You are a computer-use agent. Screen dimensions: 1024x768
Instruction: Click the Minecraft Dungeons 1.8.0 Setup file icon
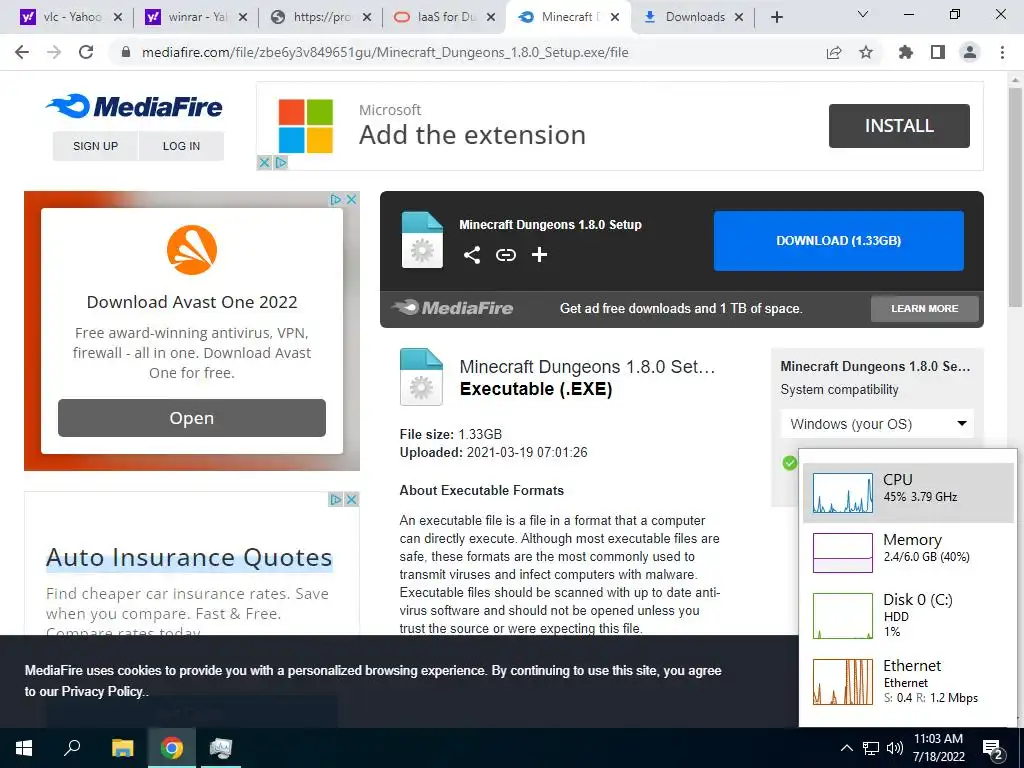pyautogui.click(x=422, y=240)
